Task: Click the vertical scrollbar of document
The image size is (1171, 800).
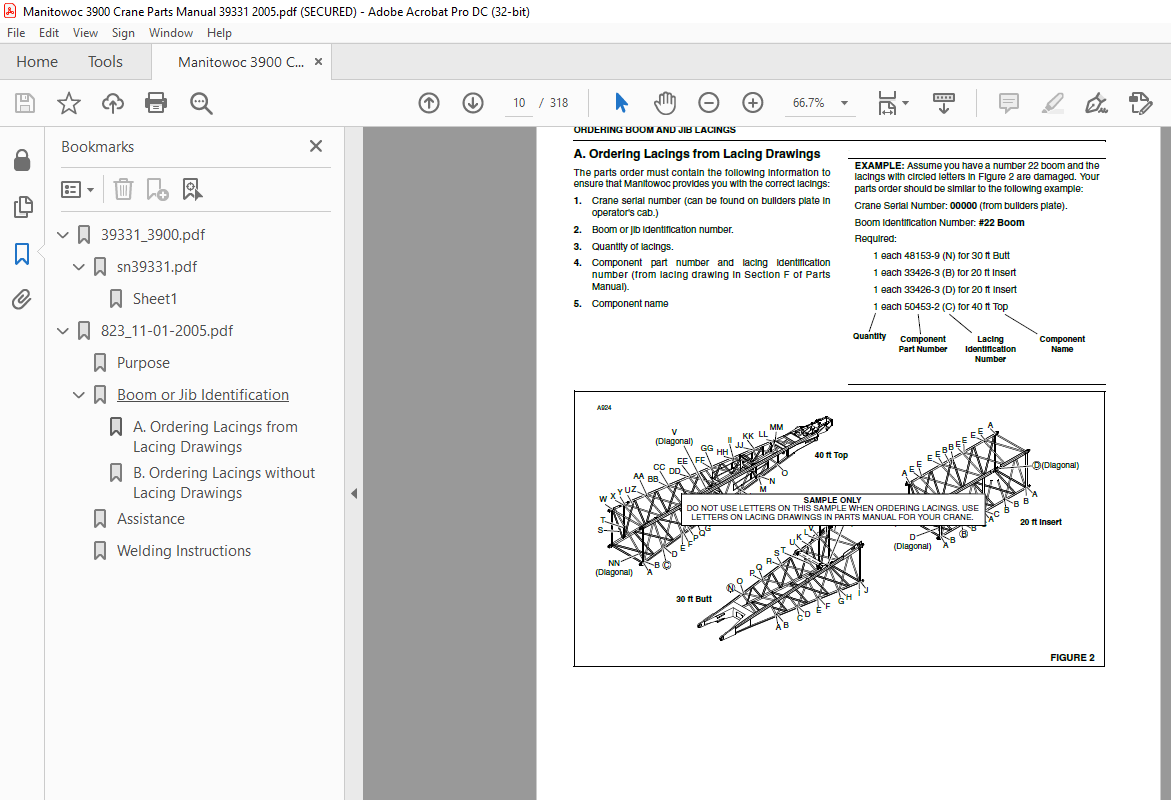Action: [x=1166, y=463]
